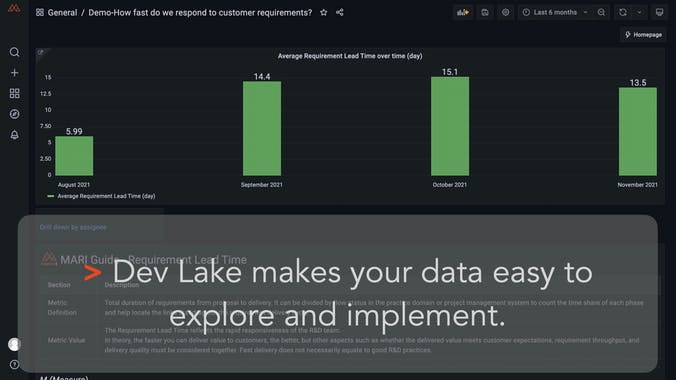Zoom out the time range
The width and height of the screenshot is (676, 380).
pos(601,13)
